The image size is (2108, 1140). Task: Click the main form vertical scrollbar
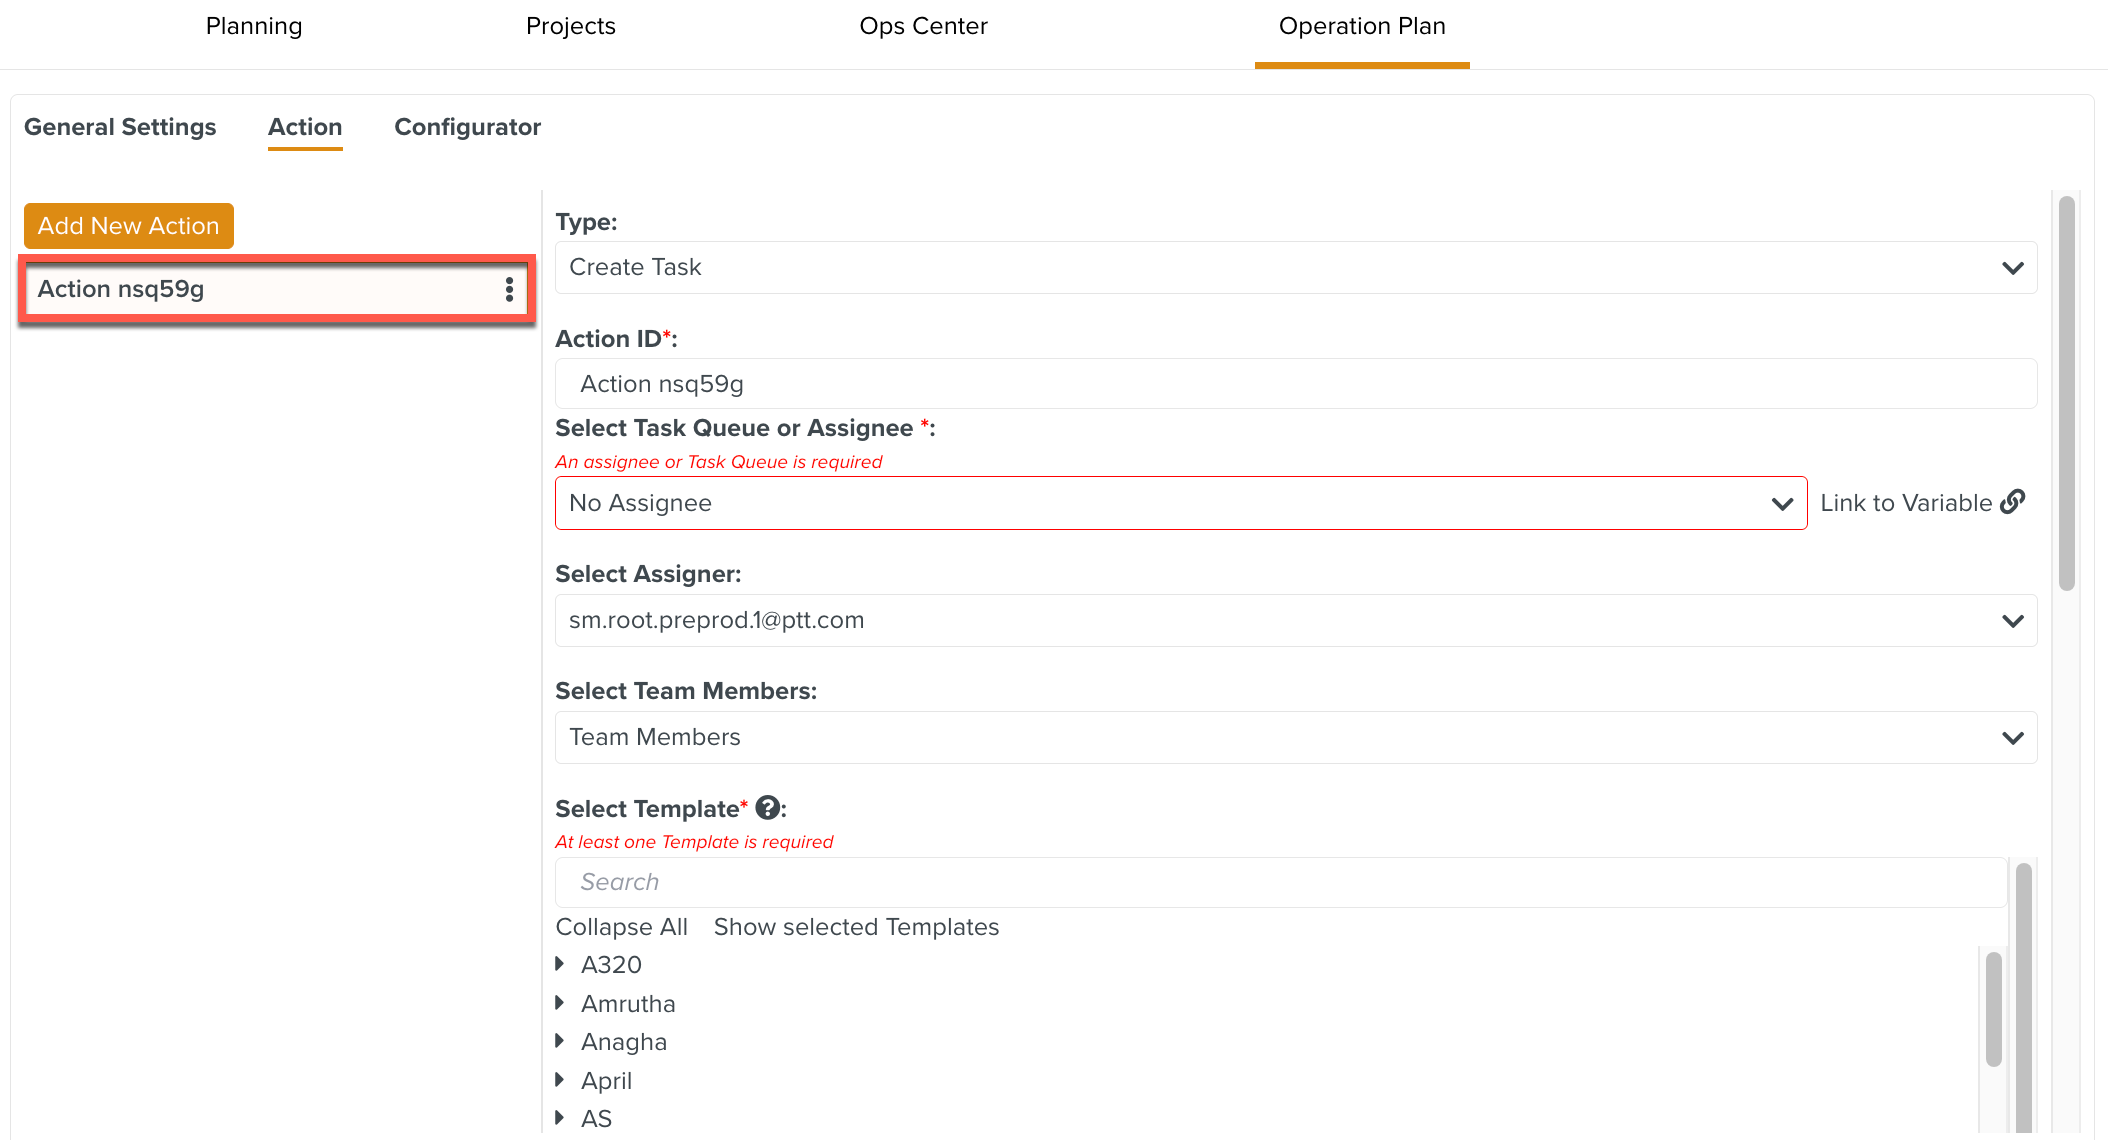click(2066, 394)
